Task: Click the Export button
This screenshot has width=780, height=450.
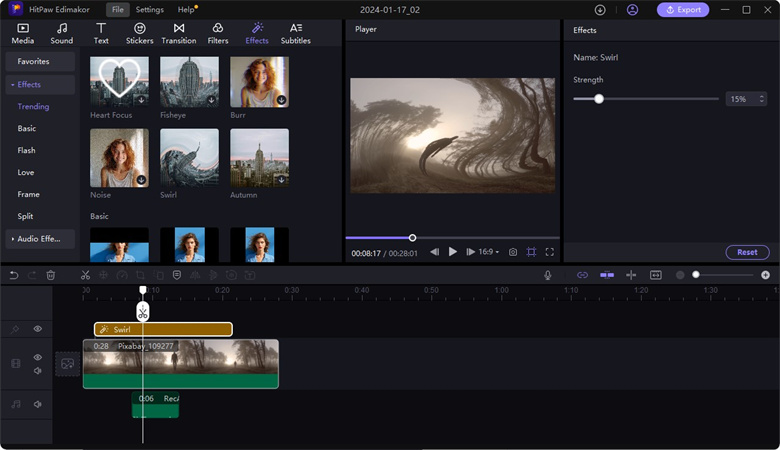Action: coord(683,9)
